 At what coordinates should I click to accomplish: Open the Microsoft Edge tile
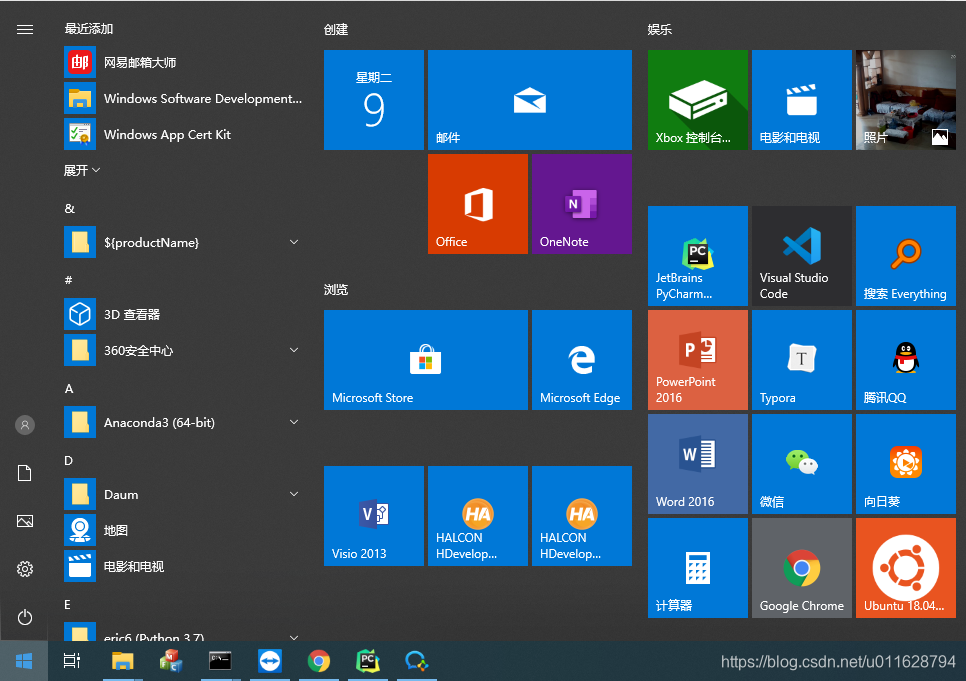pos(582,360)
